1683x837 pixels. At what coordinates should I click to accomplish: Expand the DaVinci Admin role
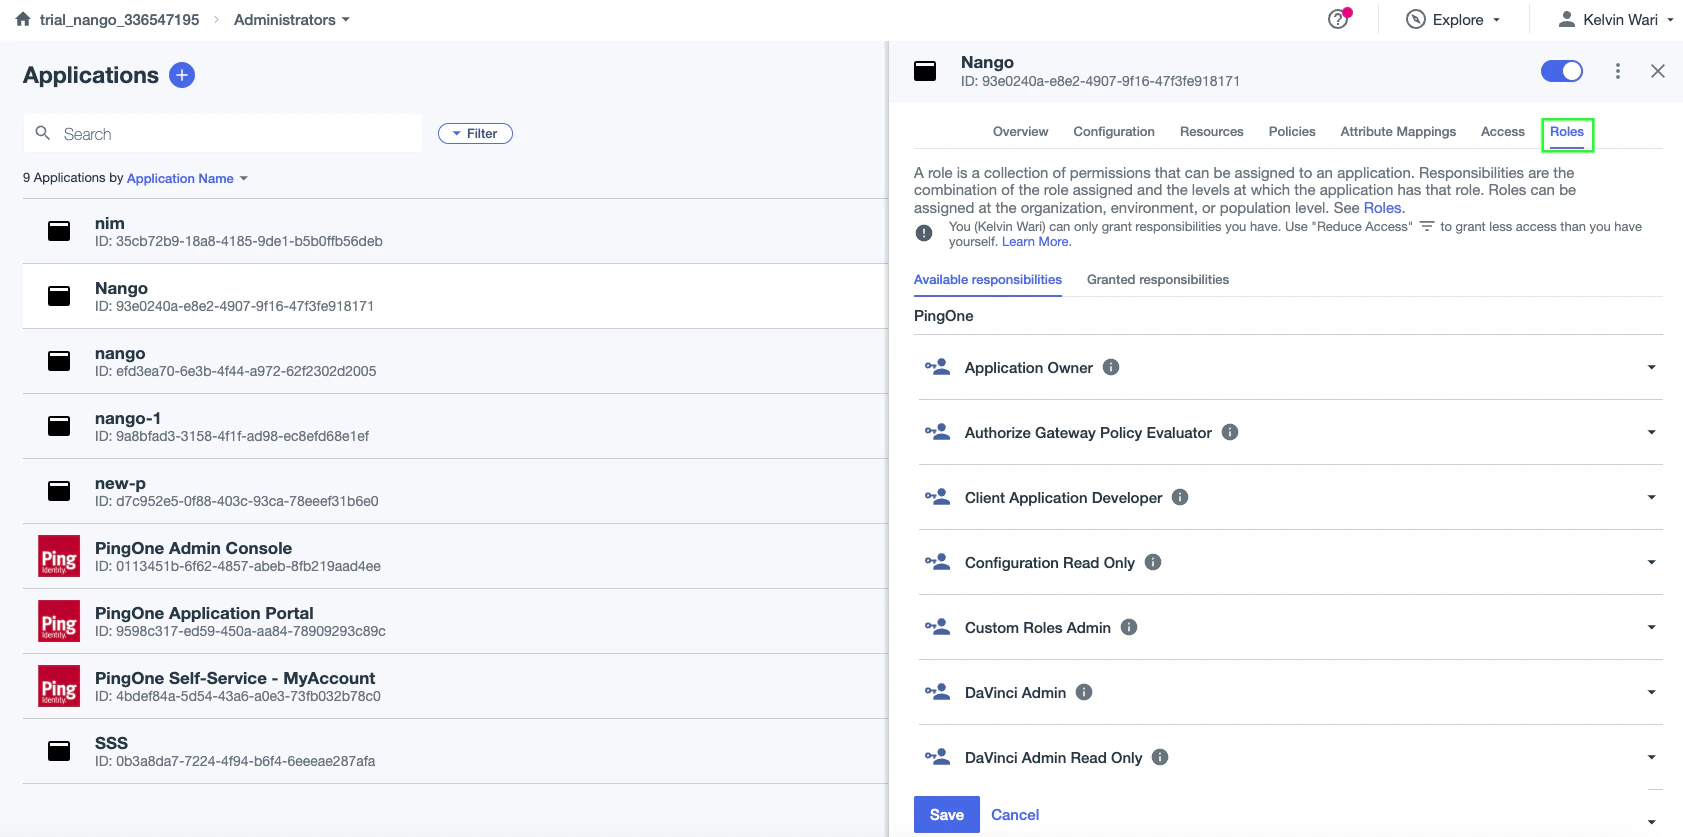1652,692
